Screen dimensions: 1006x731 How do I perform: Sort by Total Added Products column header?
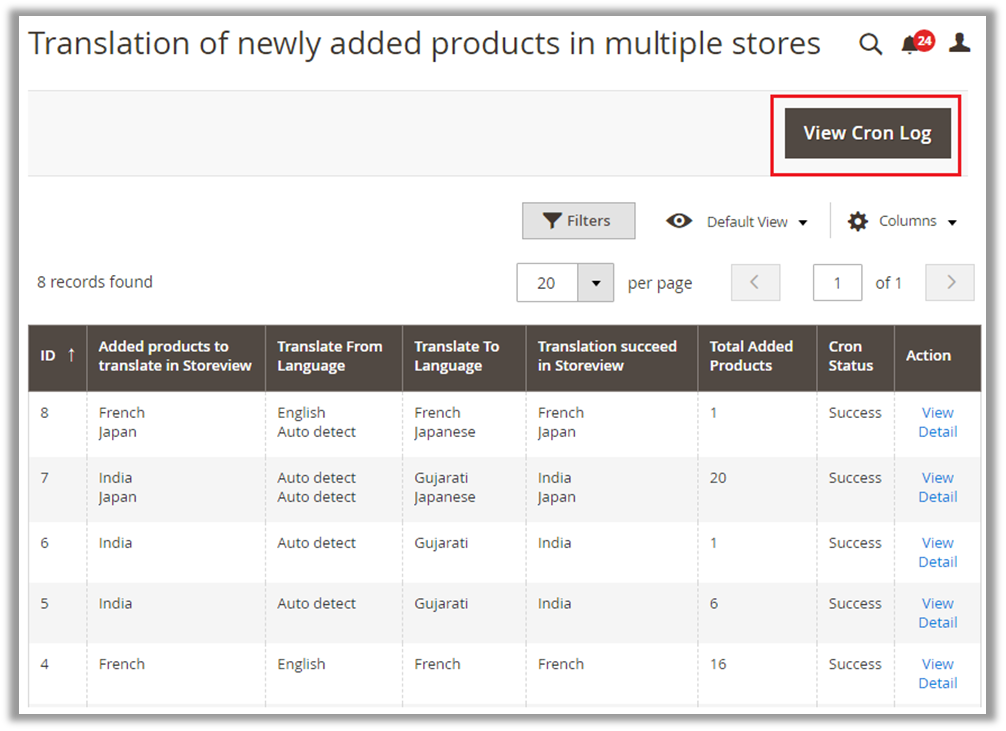click(751, 356)
